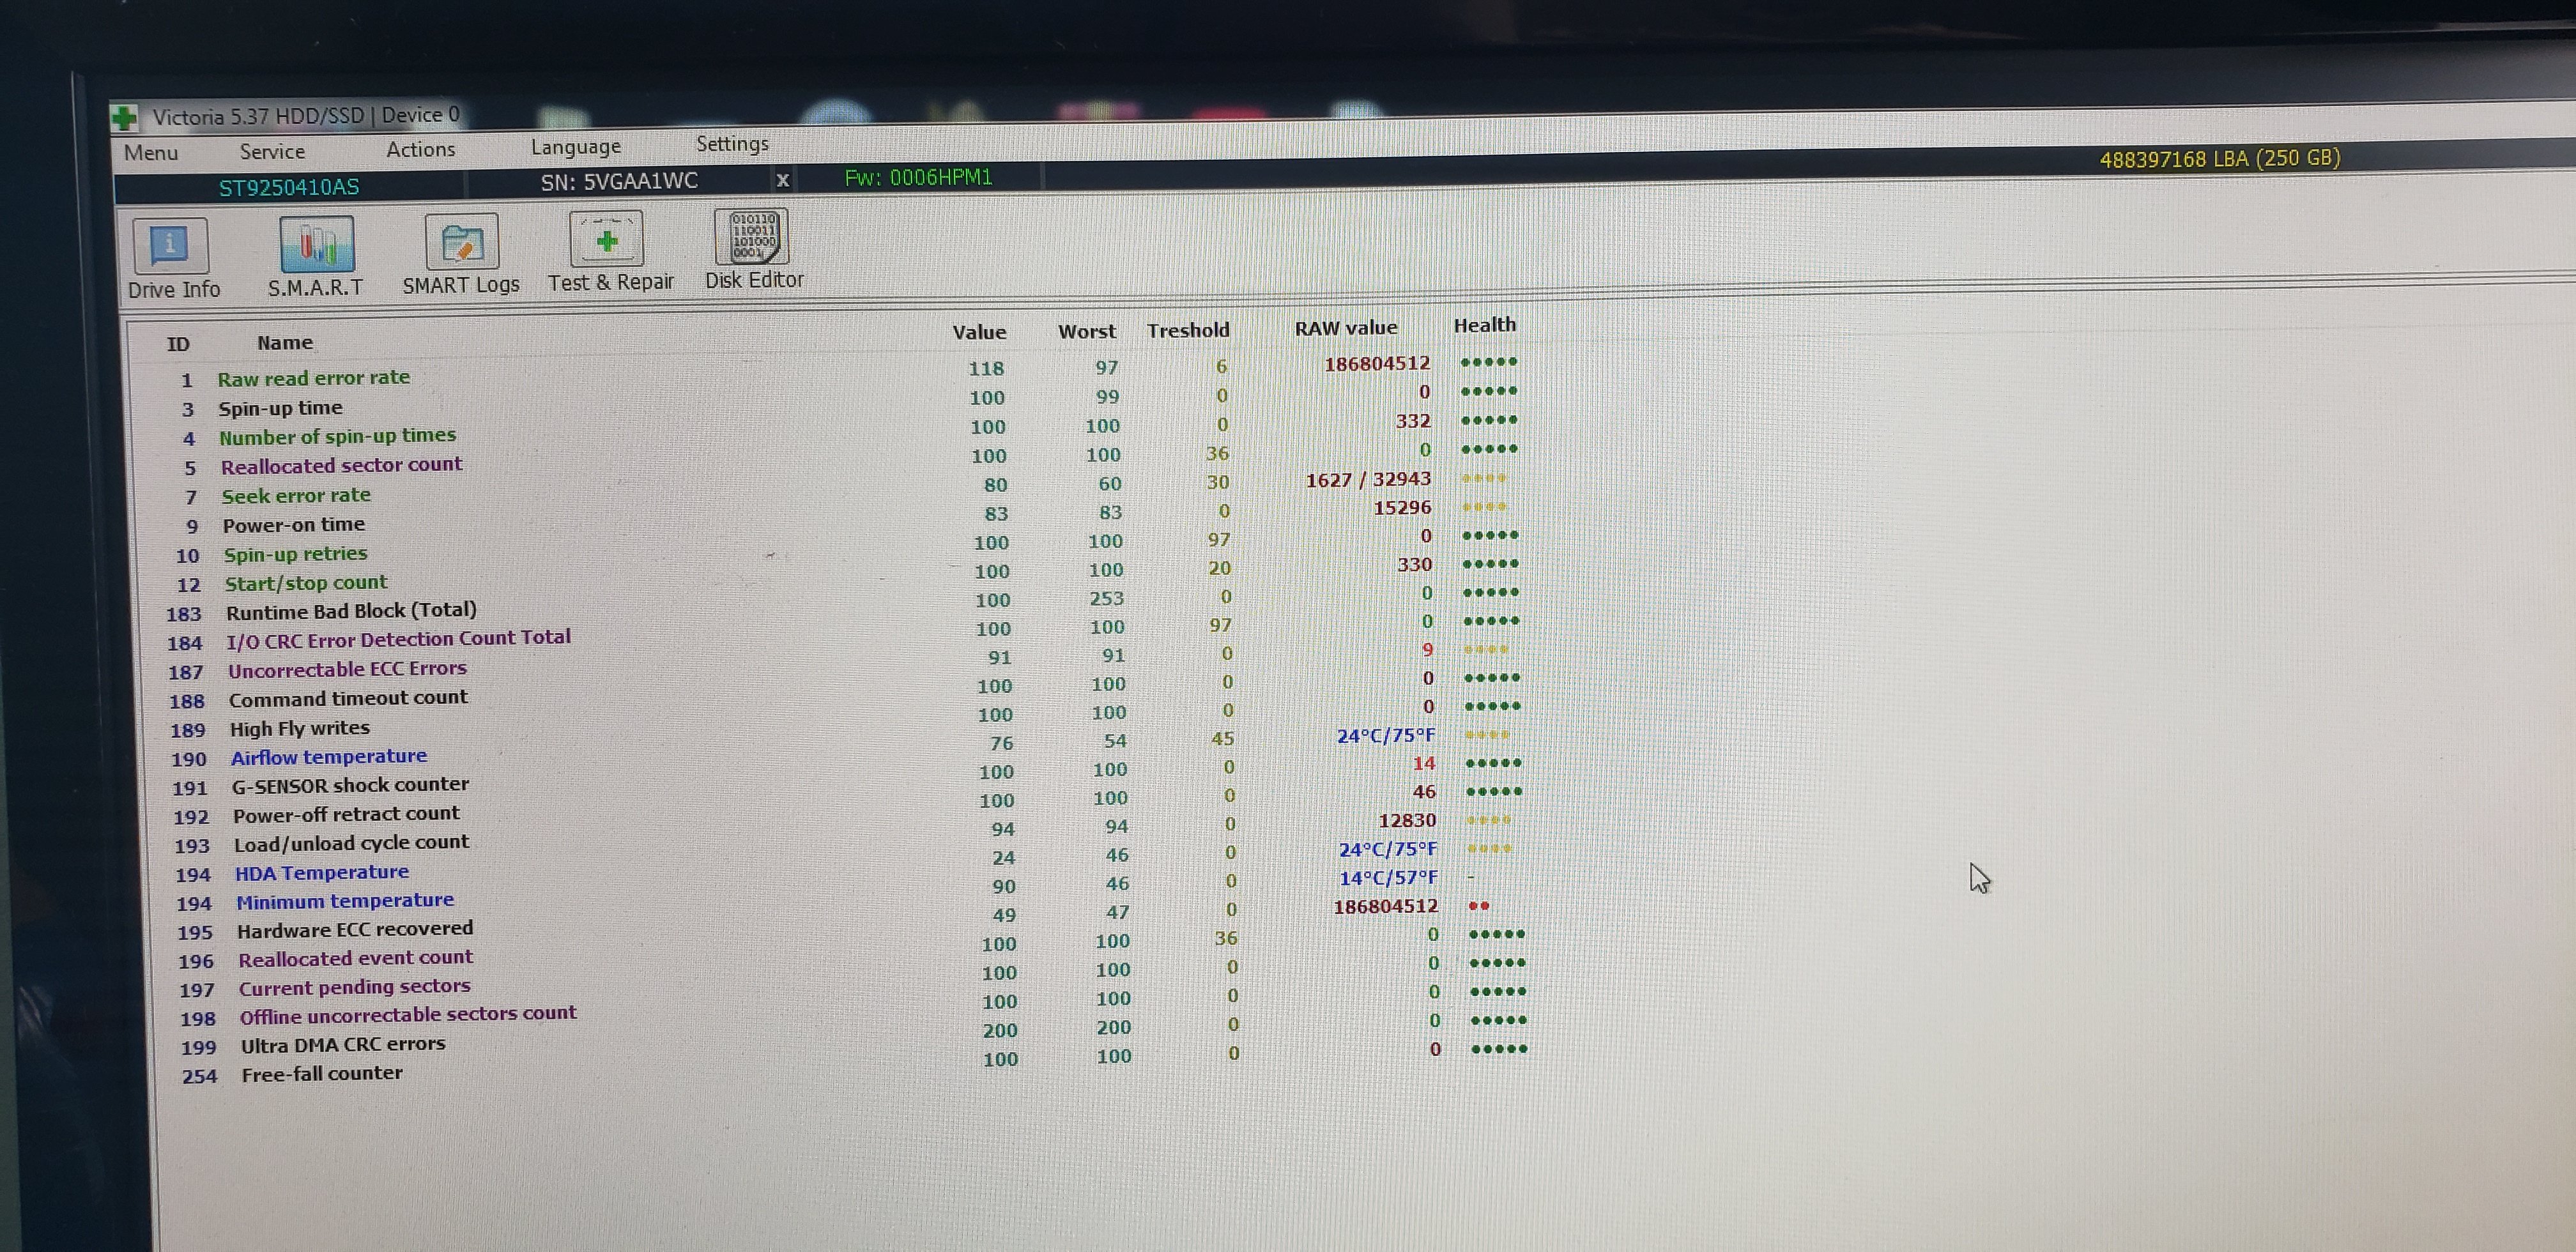Click the raw value 46 for Power-off retract
Viewport: 2576px width, 1252px height.
1424,792
